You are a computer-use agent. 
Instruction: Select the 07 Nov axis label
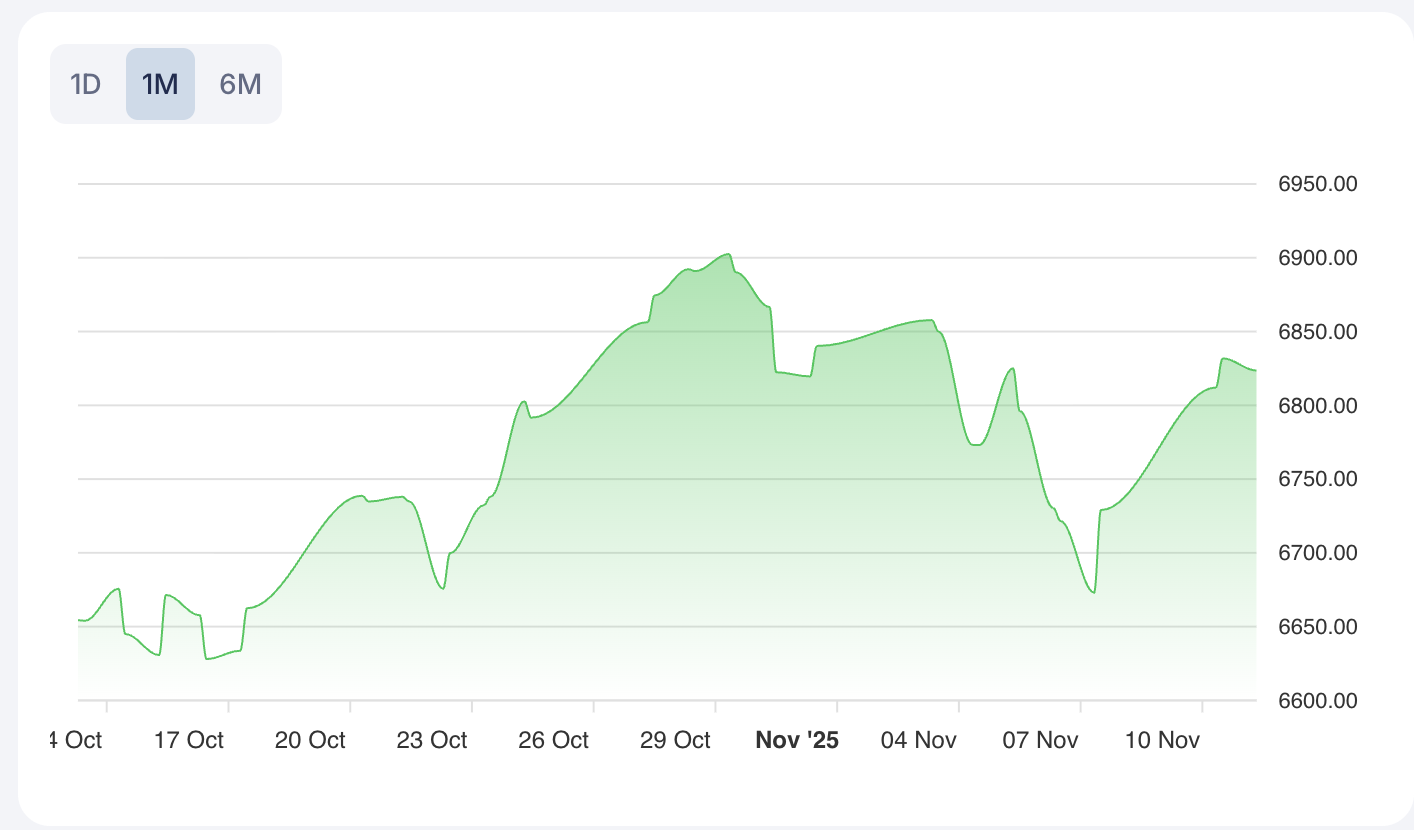coord(1040,740)
